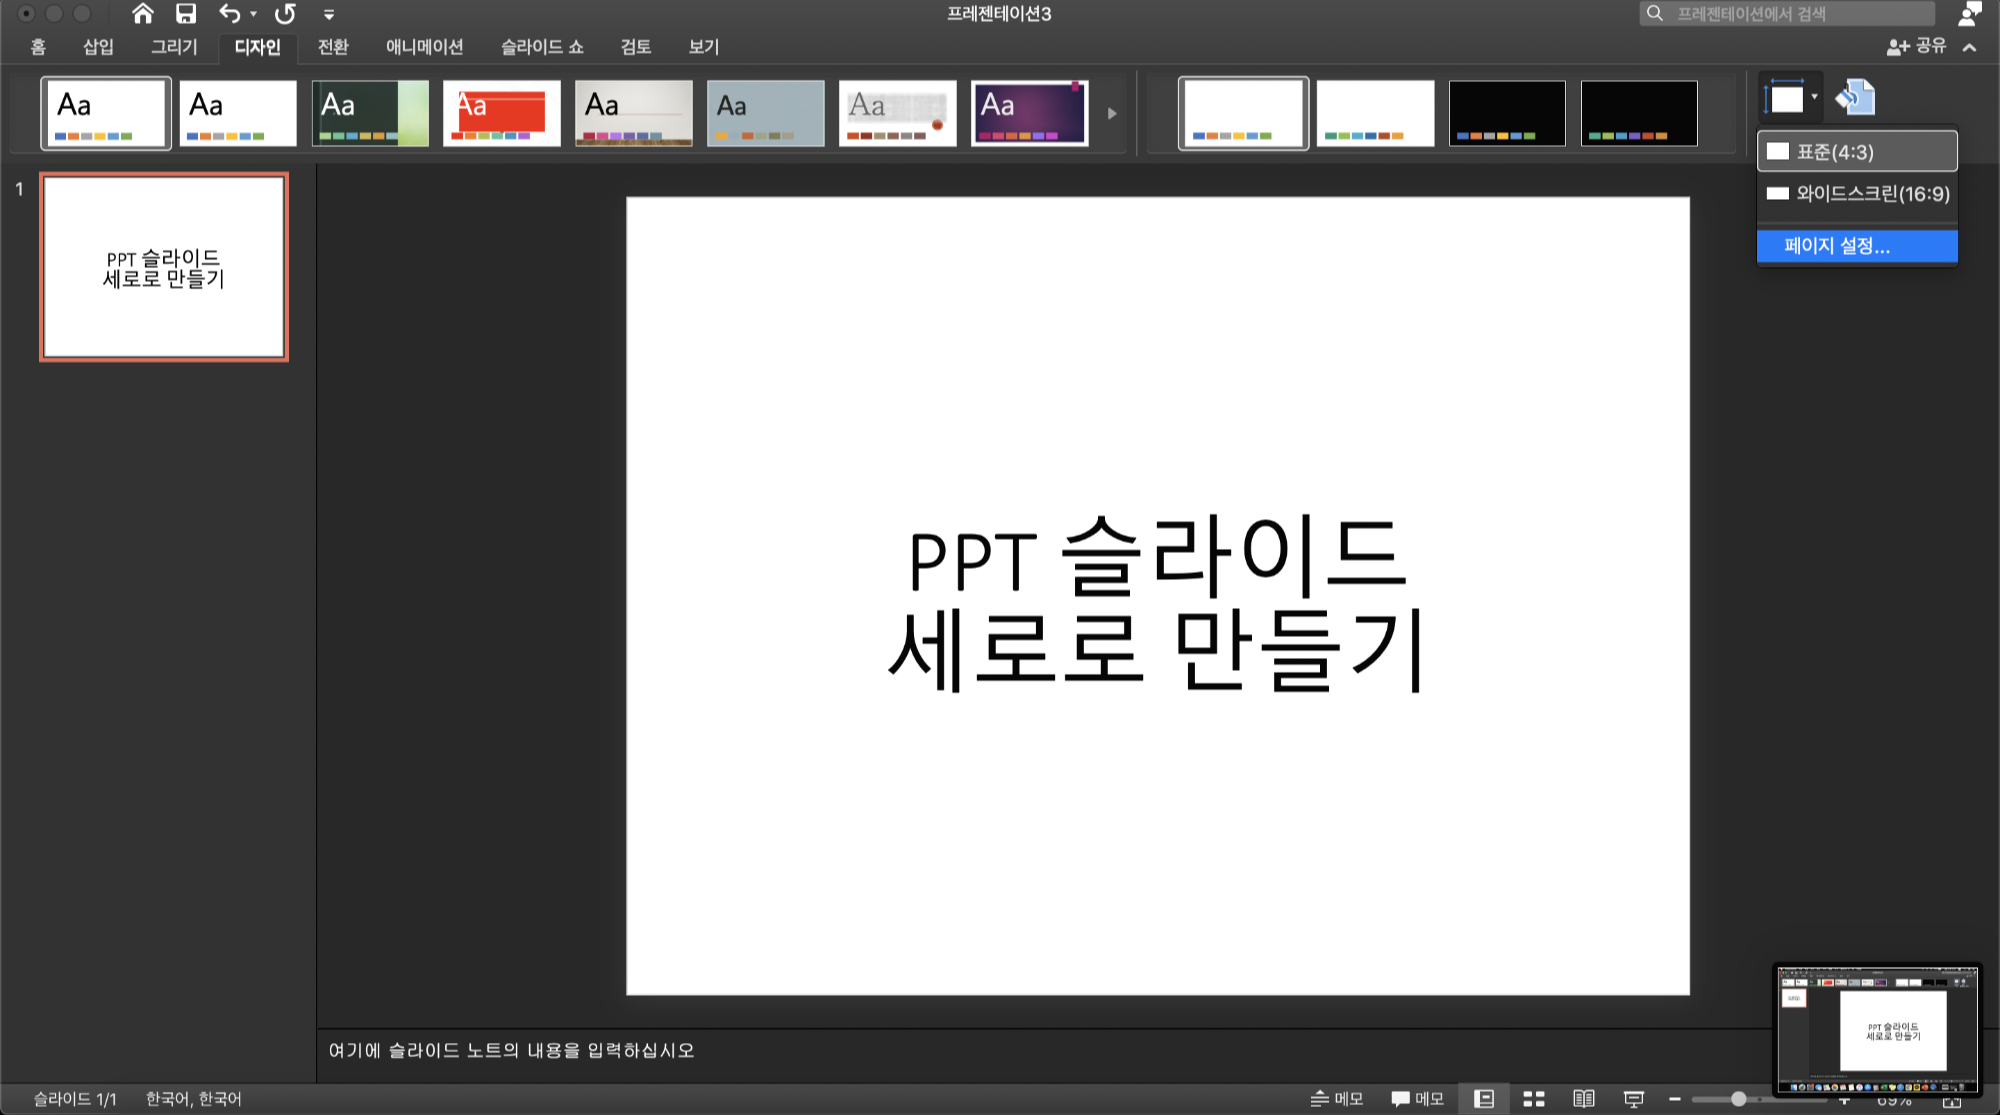
Task: Apply the dark green gradient theme
Action: pyautogui.click(x=370, y=113)
